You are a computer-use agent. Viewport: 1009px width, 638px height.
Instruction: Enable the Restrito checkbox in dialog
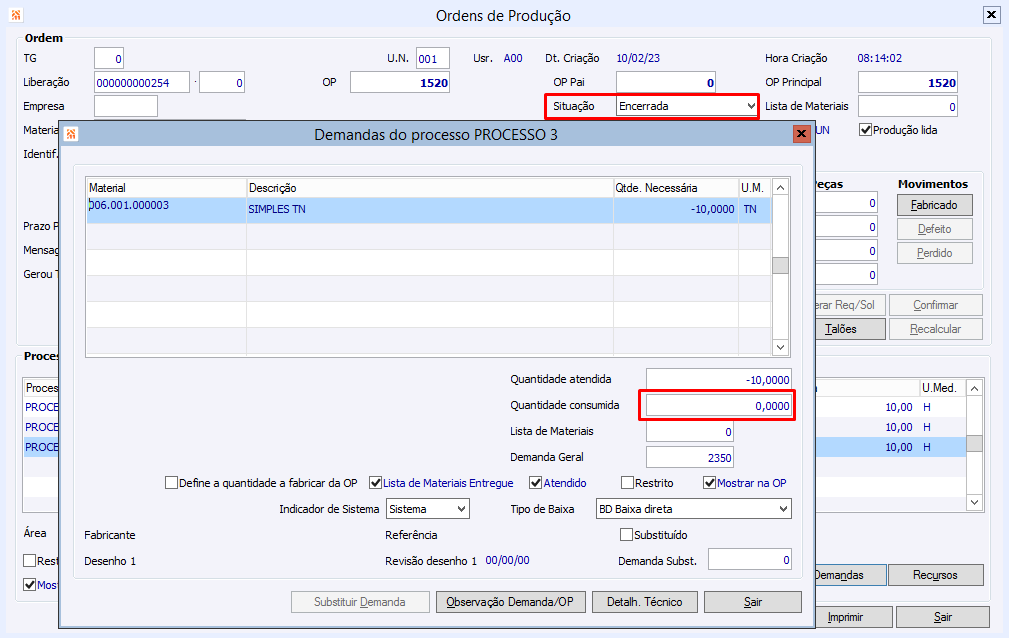[x=627, y=483]
